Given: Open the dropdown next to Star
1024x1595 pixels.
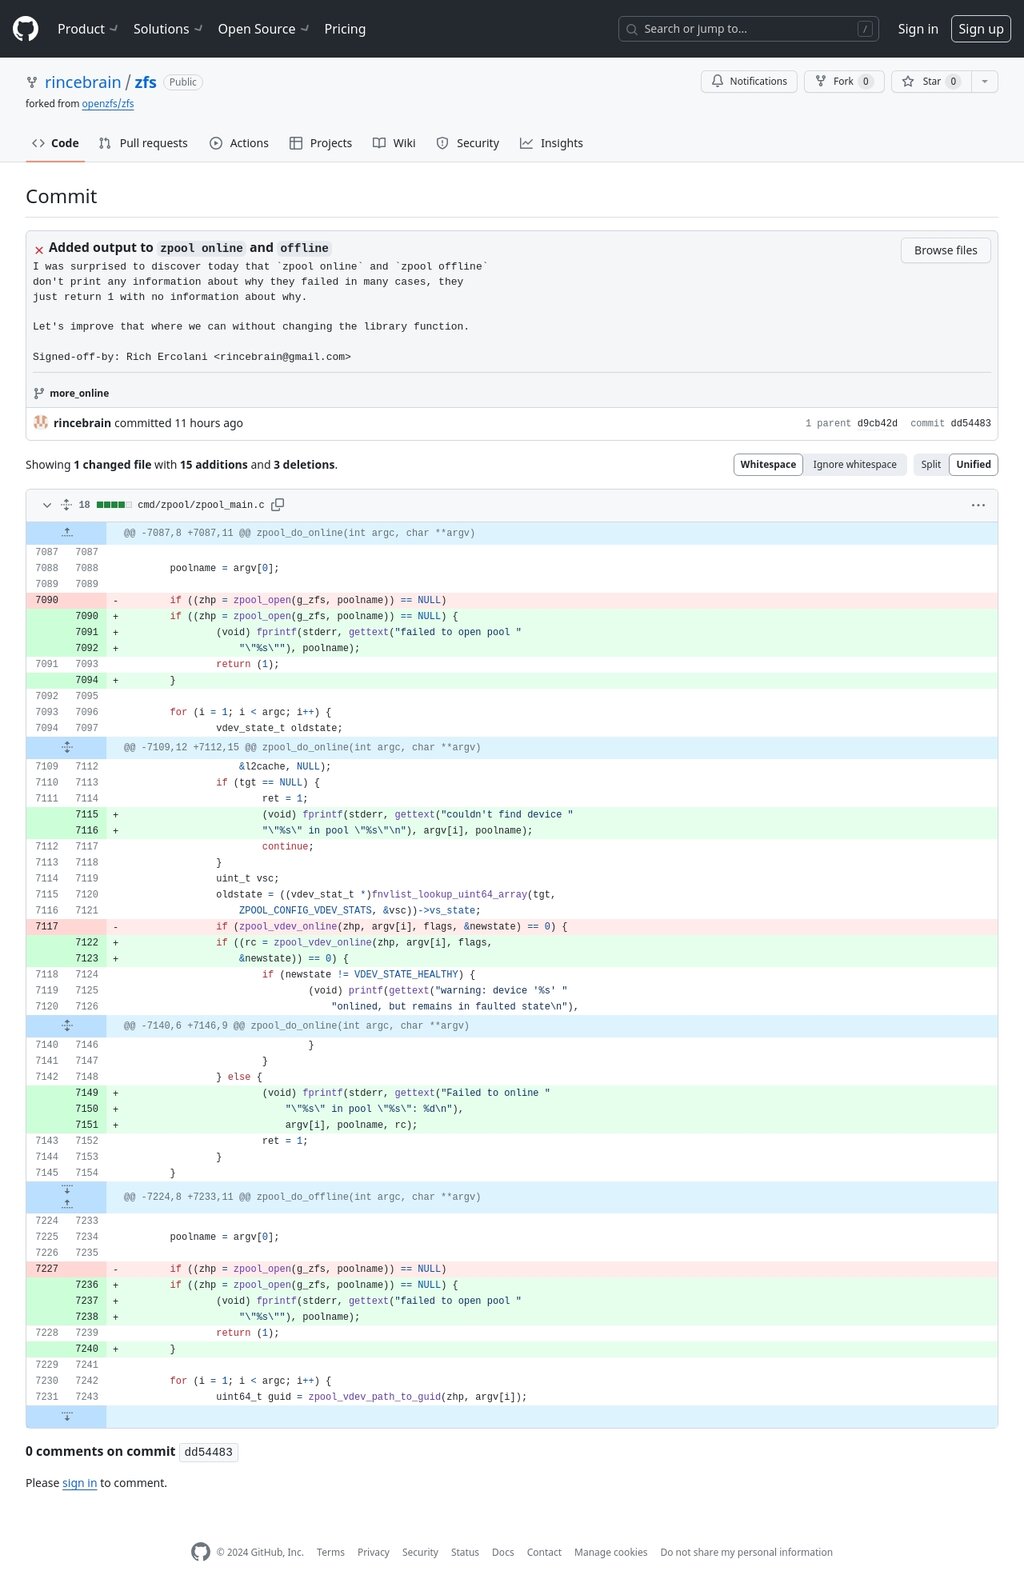Looking at the screenshot, I should click(985, 81).
